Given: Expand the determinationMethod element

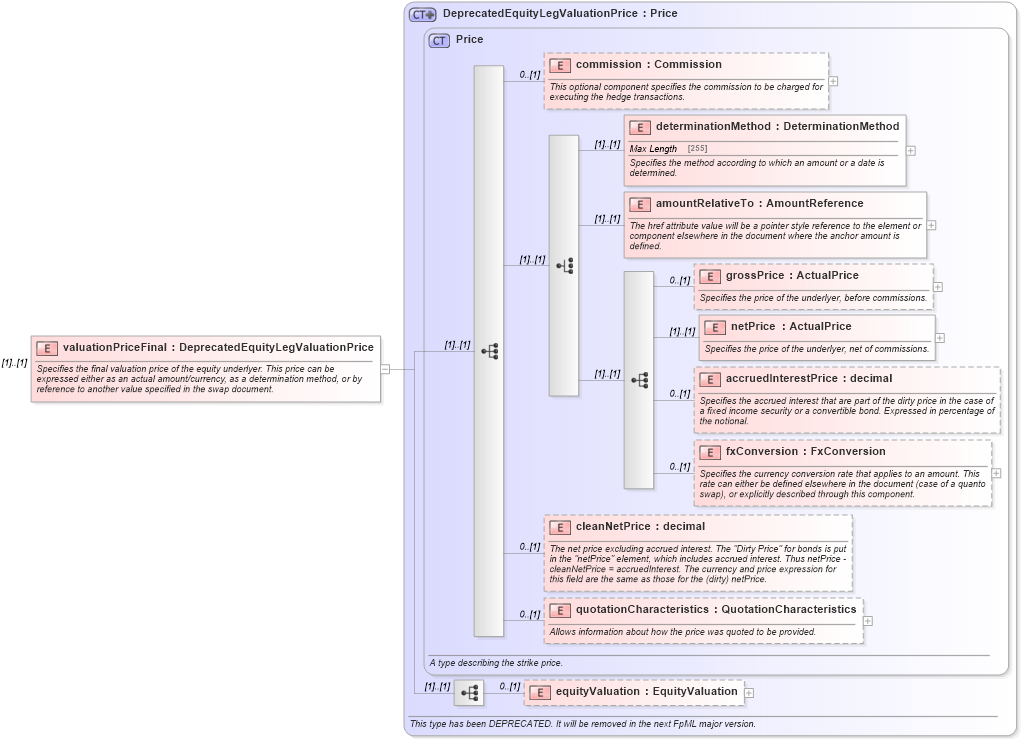Looking at the screenshot, I should click(x=911, y=151).
